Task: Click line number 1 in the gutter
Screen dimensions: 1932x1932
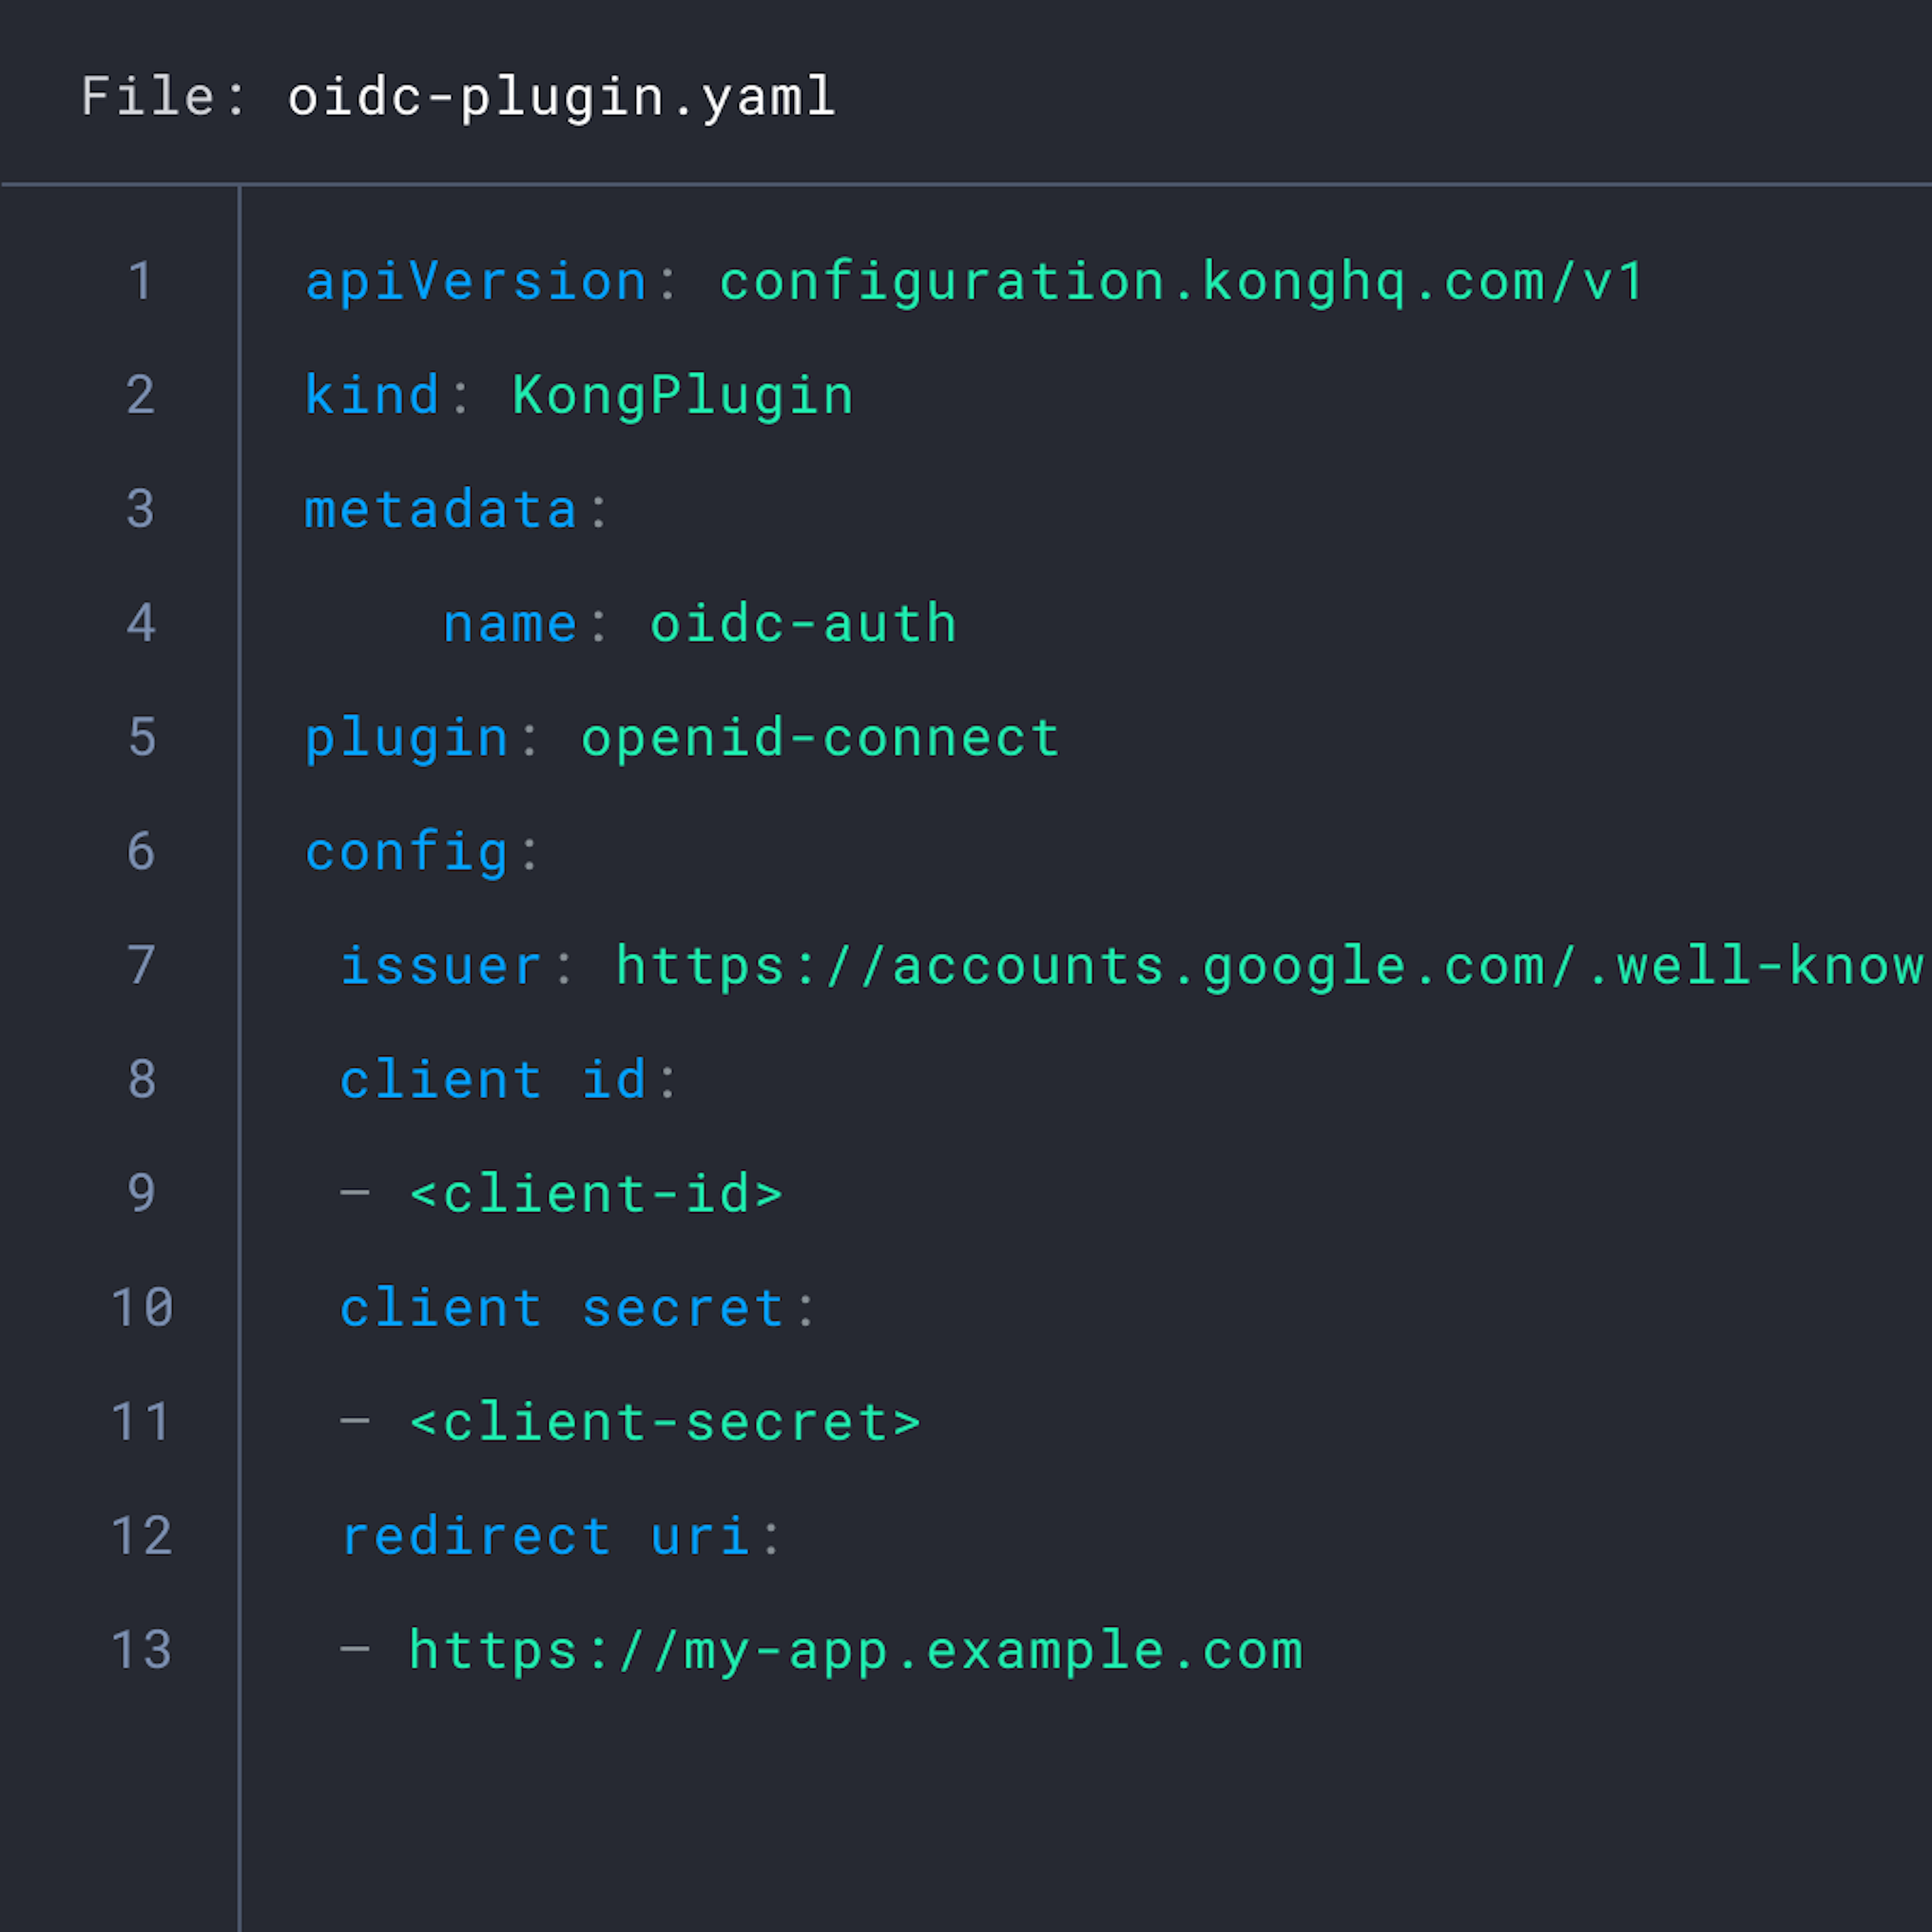Action: pyautogui.click(x=141, y=281)
